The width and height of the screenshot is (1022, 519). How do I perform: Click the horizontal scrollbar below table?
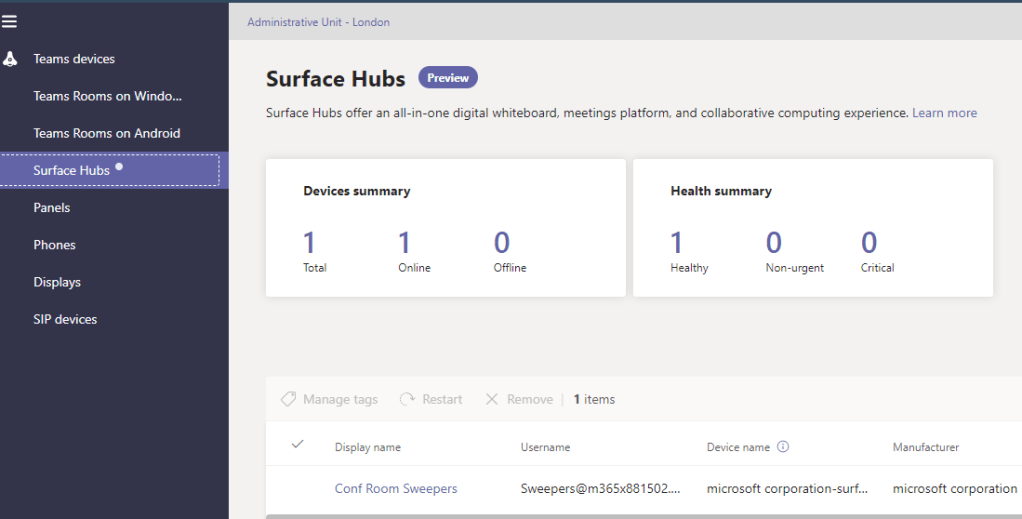(x=640, y=516)
